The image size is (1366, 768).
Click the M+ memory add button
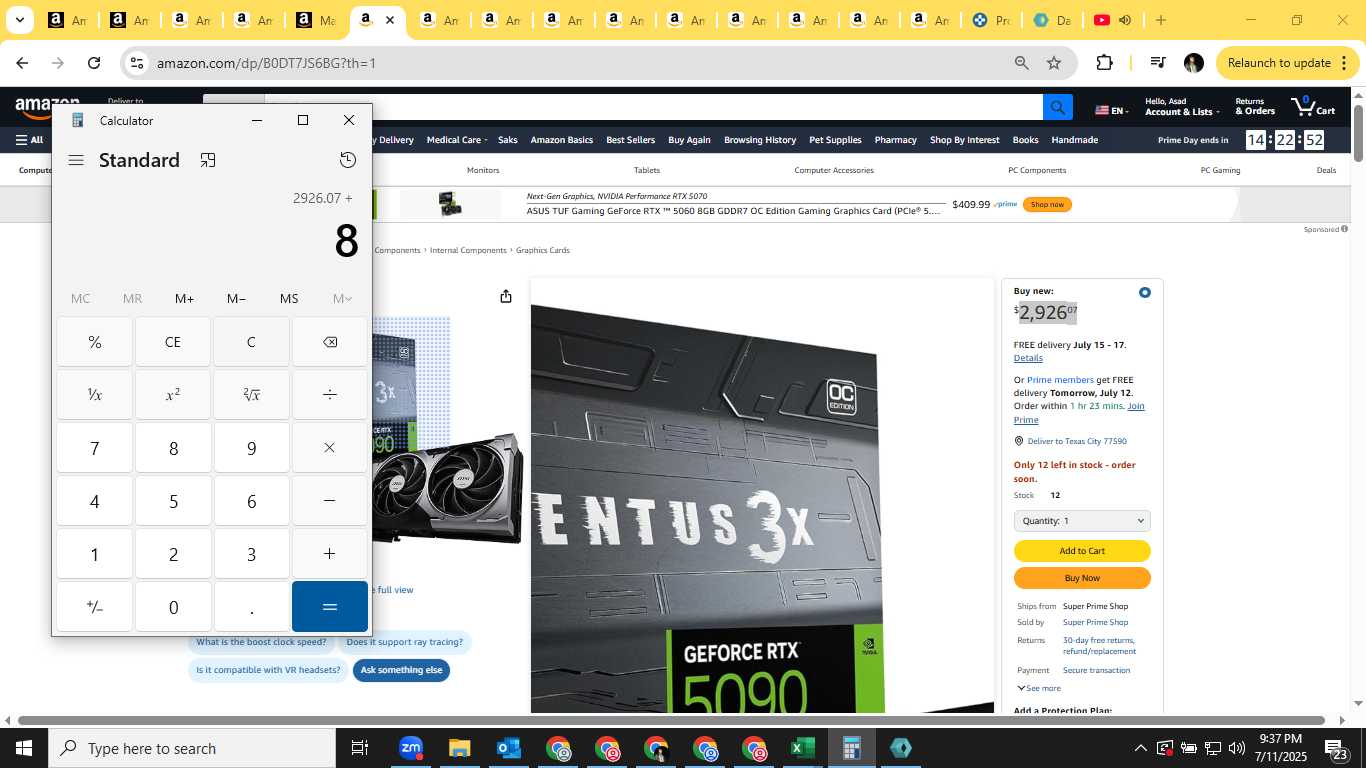point(184,298)
